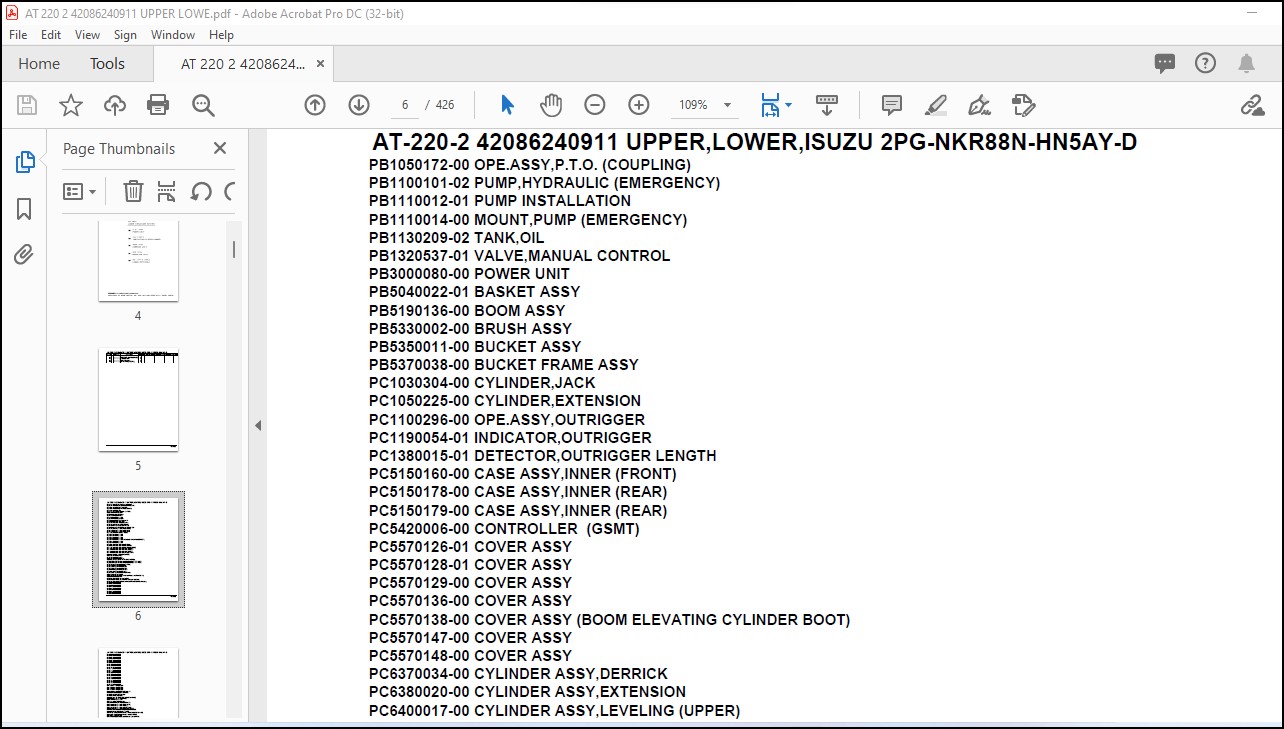The height and width of the screenshot is (729, 1284).
Task: Zoom in with plus icon
Action: (x=639, y=105)
